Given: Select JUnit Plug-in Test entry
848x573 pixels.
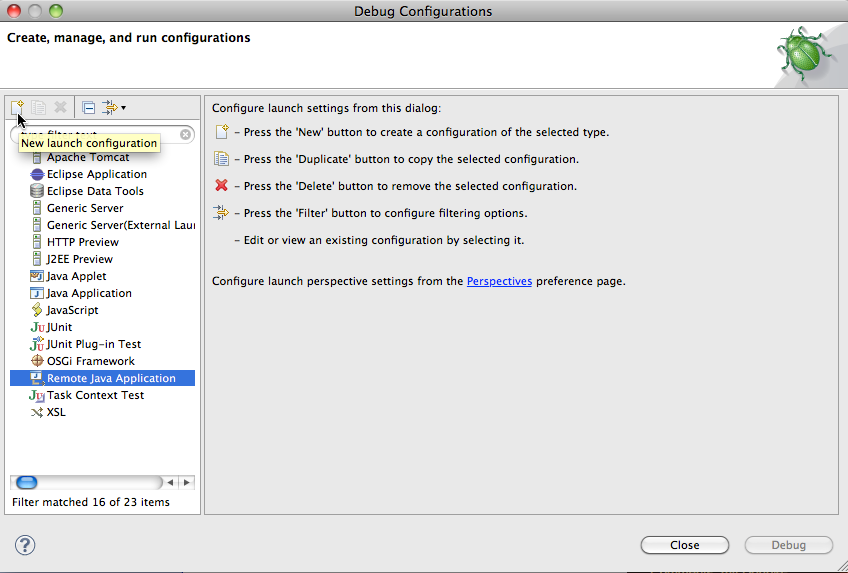Looking at the screenshot, I should pyautogui.click(x=94, y=344).
